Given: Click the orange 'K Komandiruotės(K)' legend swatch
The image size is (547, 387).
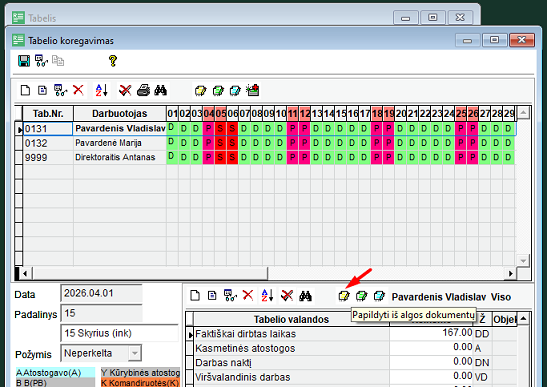Looking at the screenshot, I should pyautogui.click(x=140, y=382).
